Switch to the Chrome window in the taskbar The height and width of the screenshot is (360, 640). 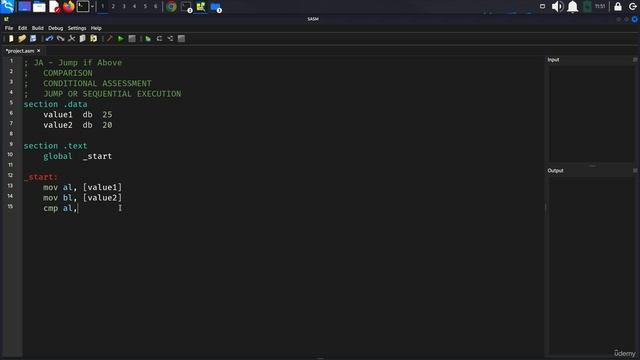(x=171, y=7)
